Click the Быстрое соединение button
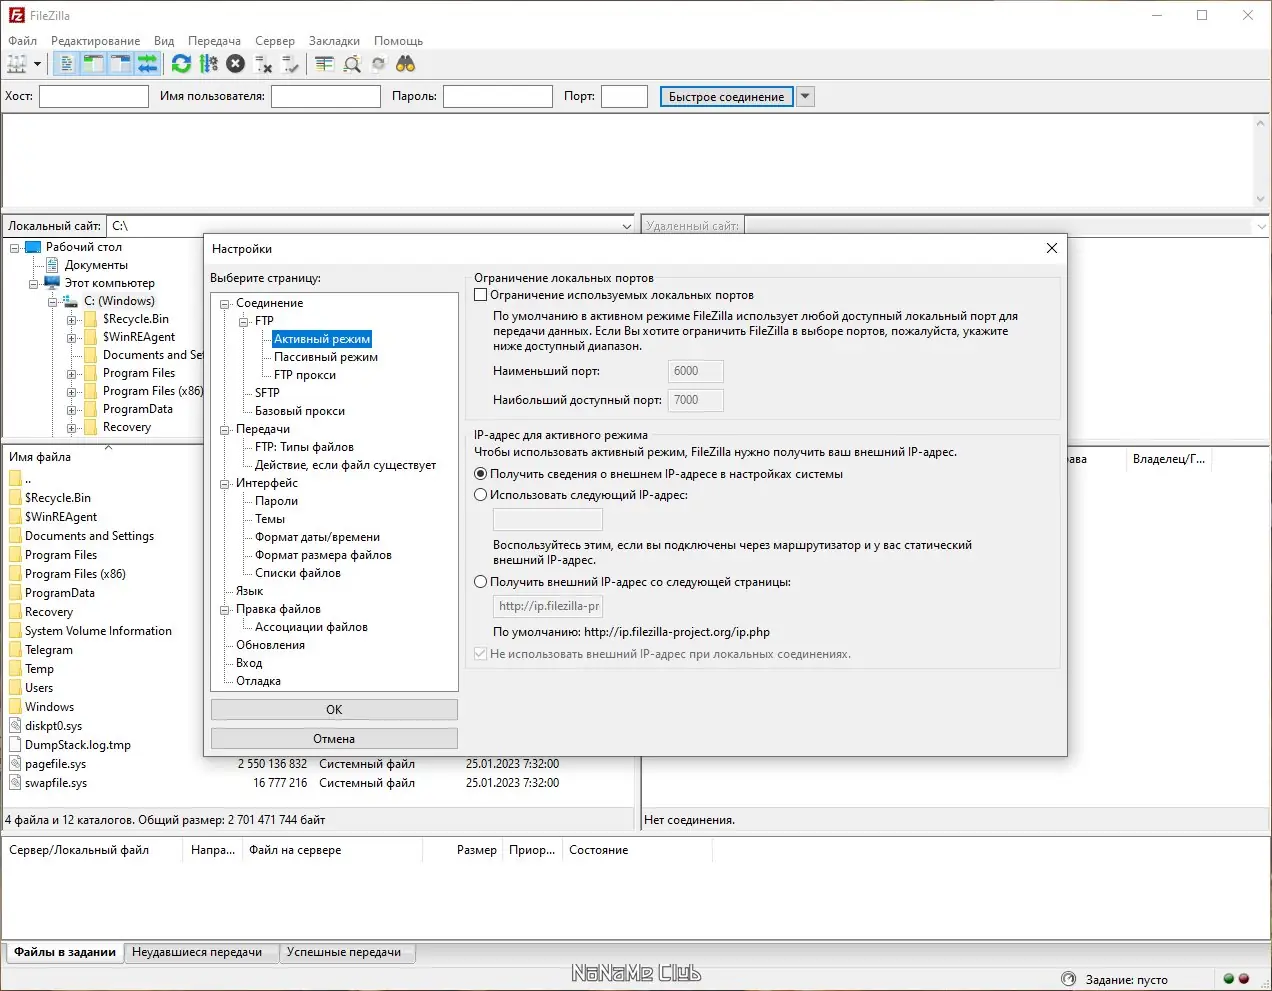The width and height of the screenshot is (1272, 991). point(727,97)
